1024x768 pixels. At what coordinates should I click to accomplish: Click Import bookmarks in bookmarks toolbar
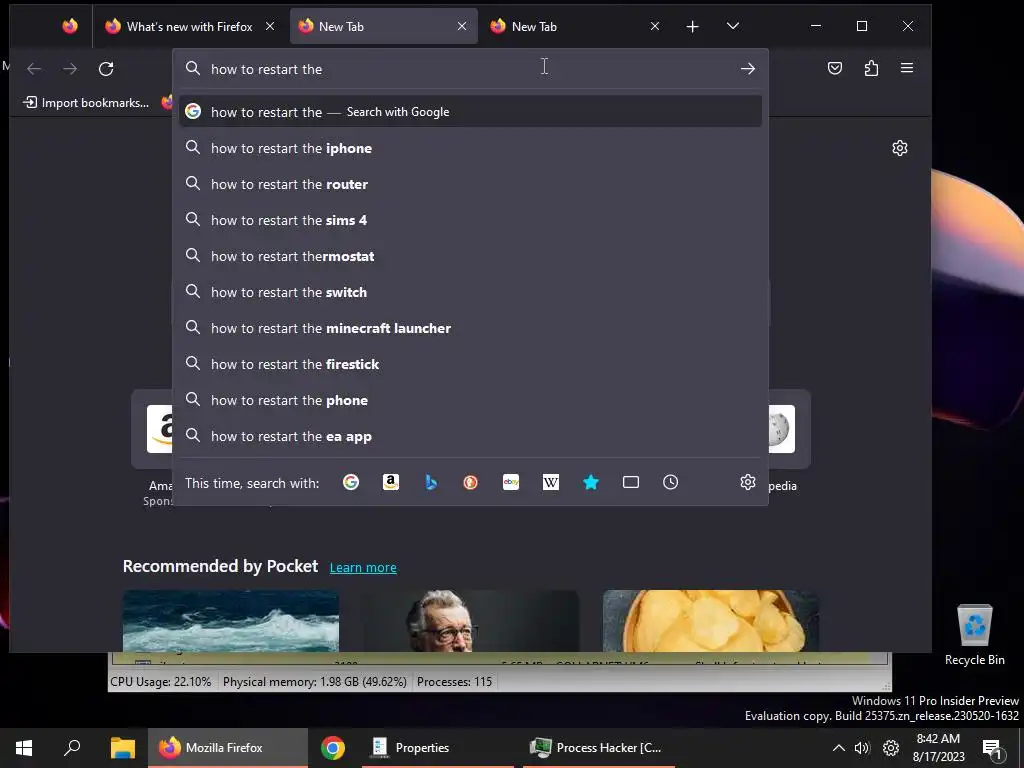click(x=86, y=103)
